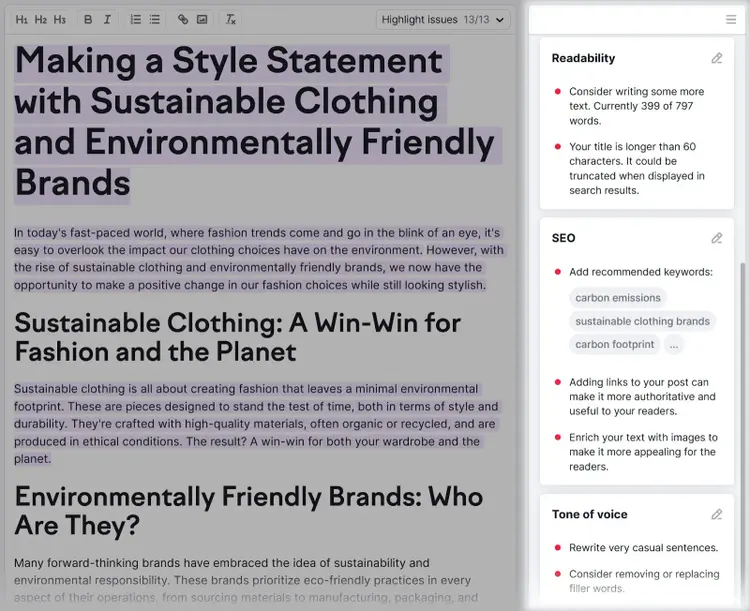Edit SEO settings with pencil icon
The height and width of the screenshot is (611, 750).
point(717,238)
